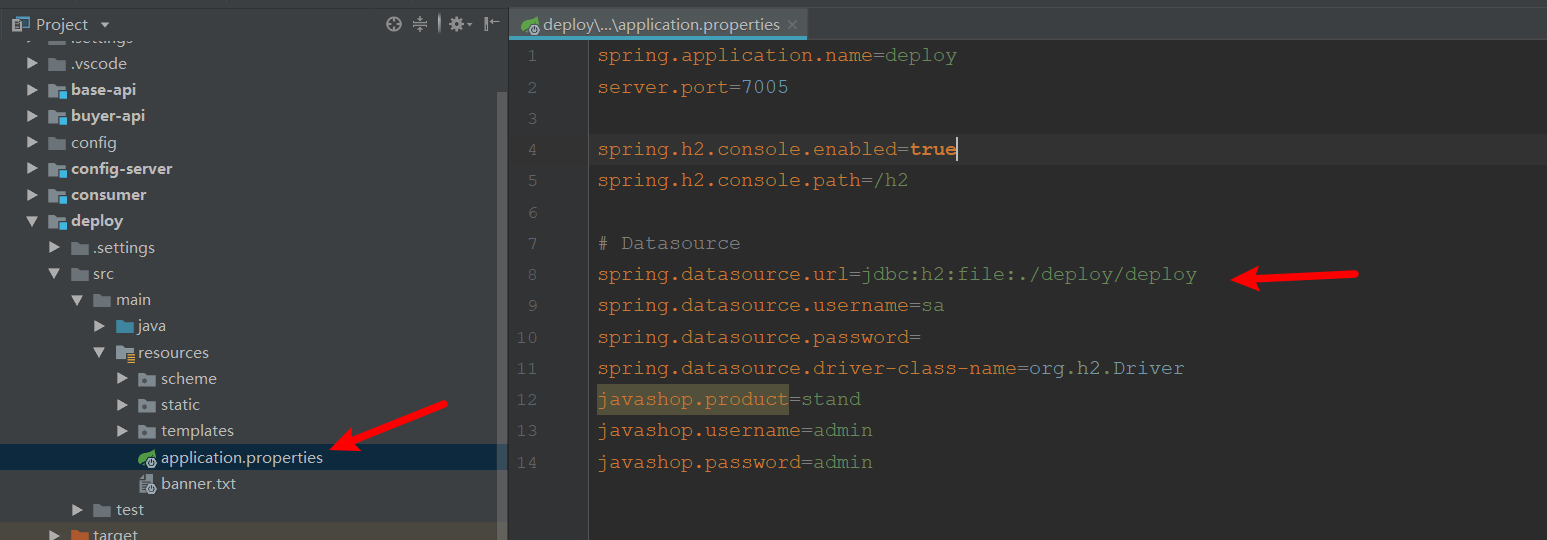Image resolution: width=1547 pixels, height=540 pixels.
Task: Select the config-server module icon
Action: click(57, 169)
